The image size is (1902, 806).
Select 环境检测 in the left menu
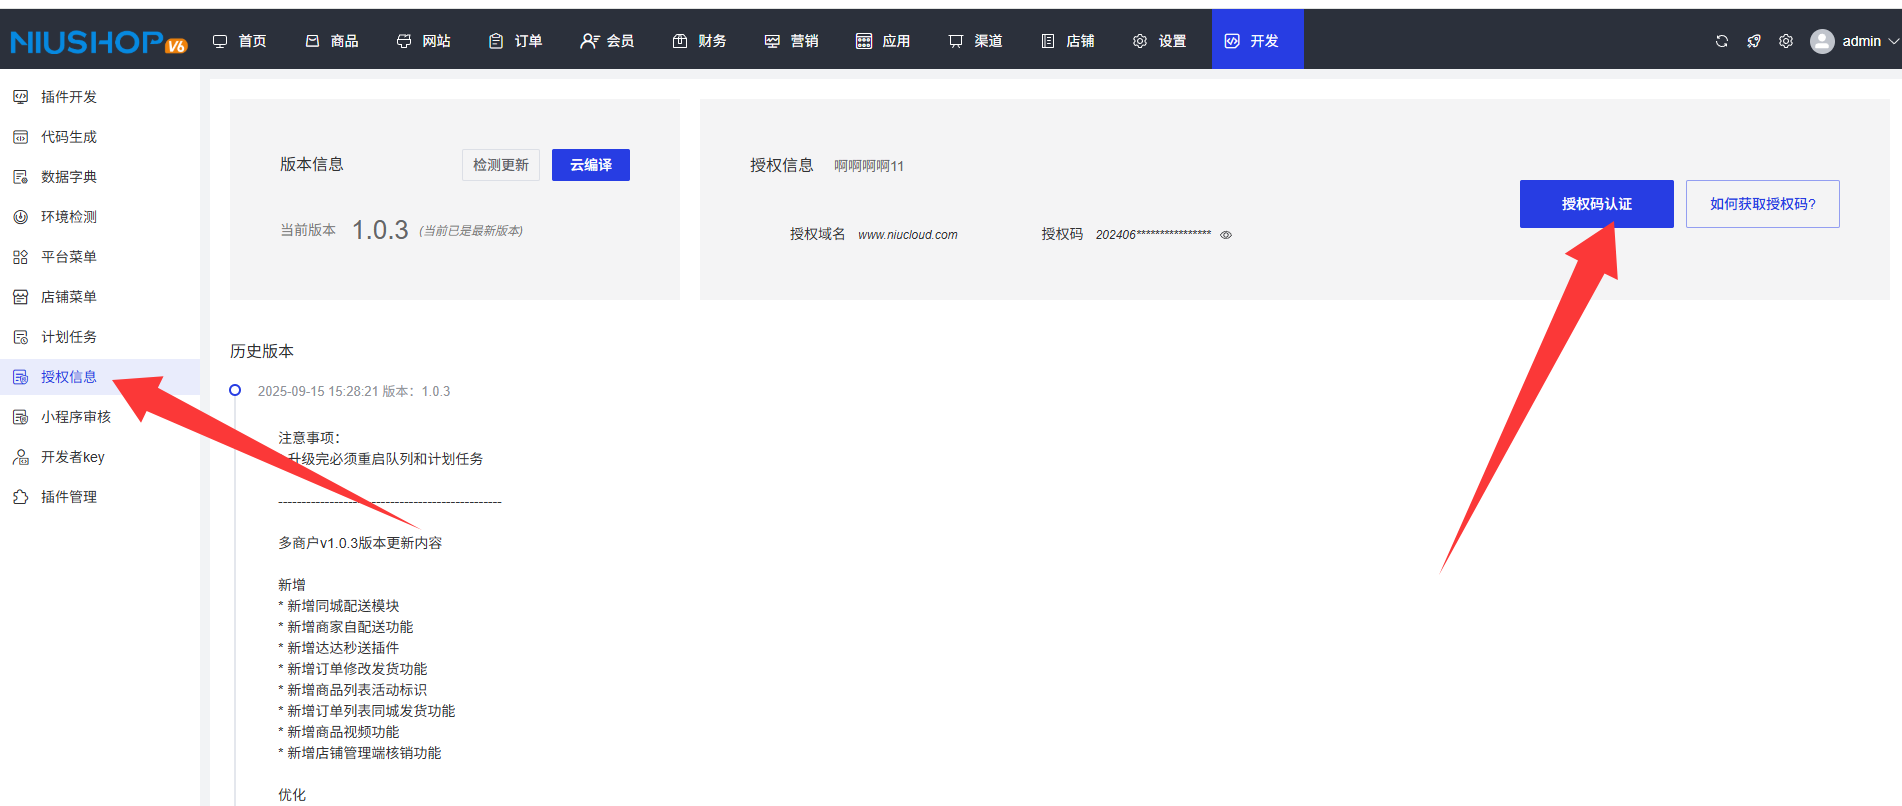tap(68, 217)
